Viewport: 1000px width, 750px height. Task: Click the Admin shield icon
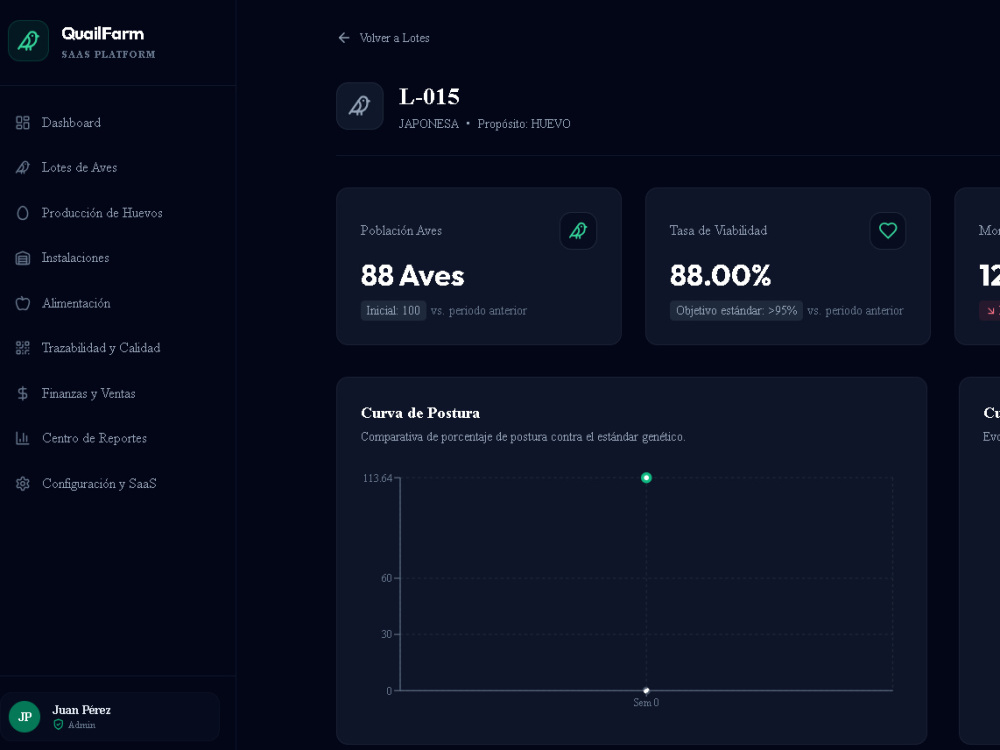[59, 724]
